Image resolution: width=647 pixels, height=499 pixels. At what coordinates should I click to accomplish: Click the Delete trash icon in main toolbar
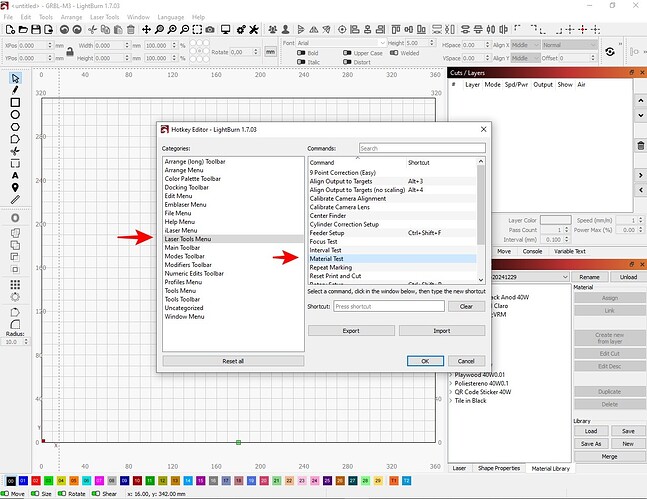(x=131, y=29)
